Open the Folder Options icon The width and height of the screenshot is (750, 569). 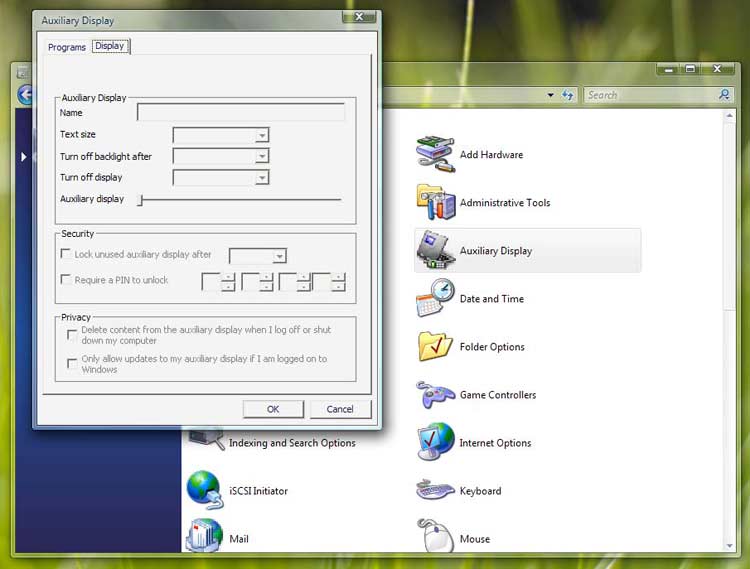pos(436,346)
